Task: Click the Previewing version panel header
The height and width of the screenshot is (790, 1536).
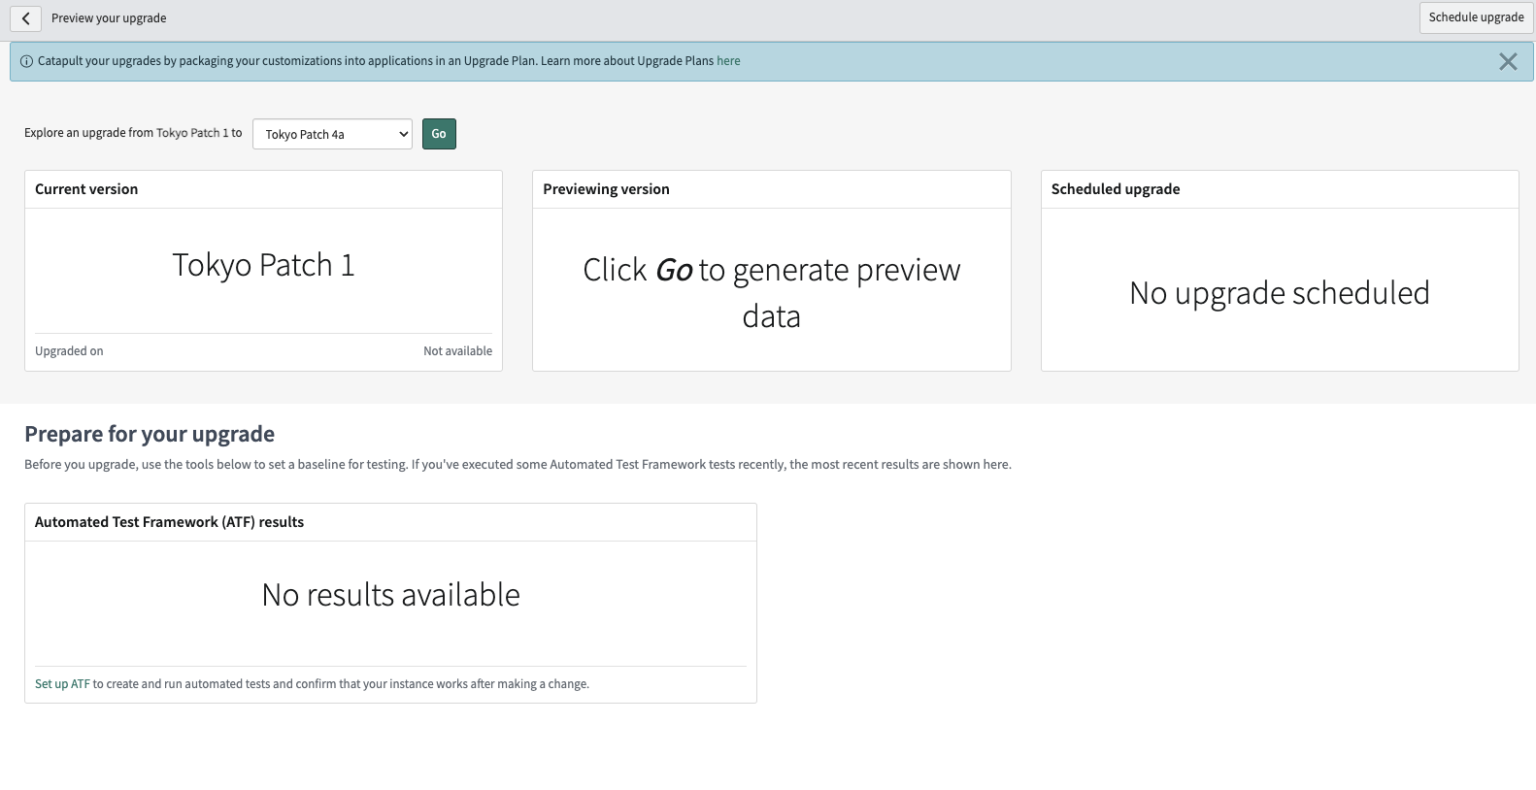Action: click(x=606, y=189)
